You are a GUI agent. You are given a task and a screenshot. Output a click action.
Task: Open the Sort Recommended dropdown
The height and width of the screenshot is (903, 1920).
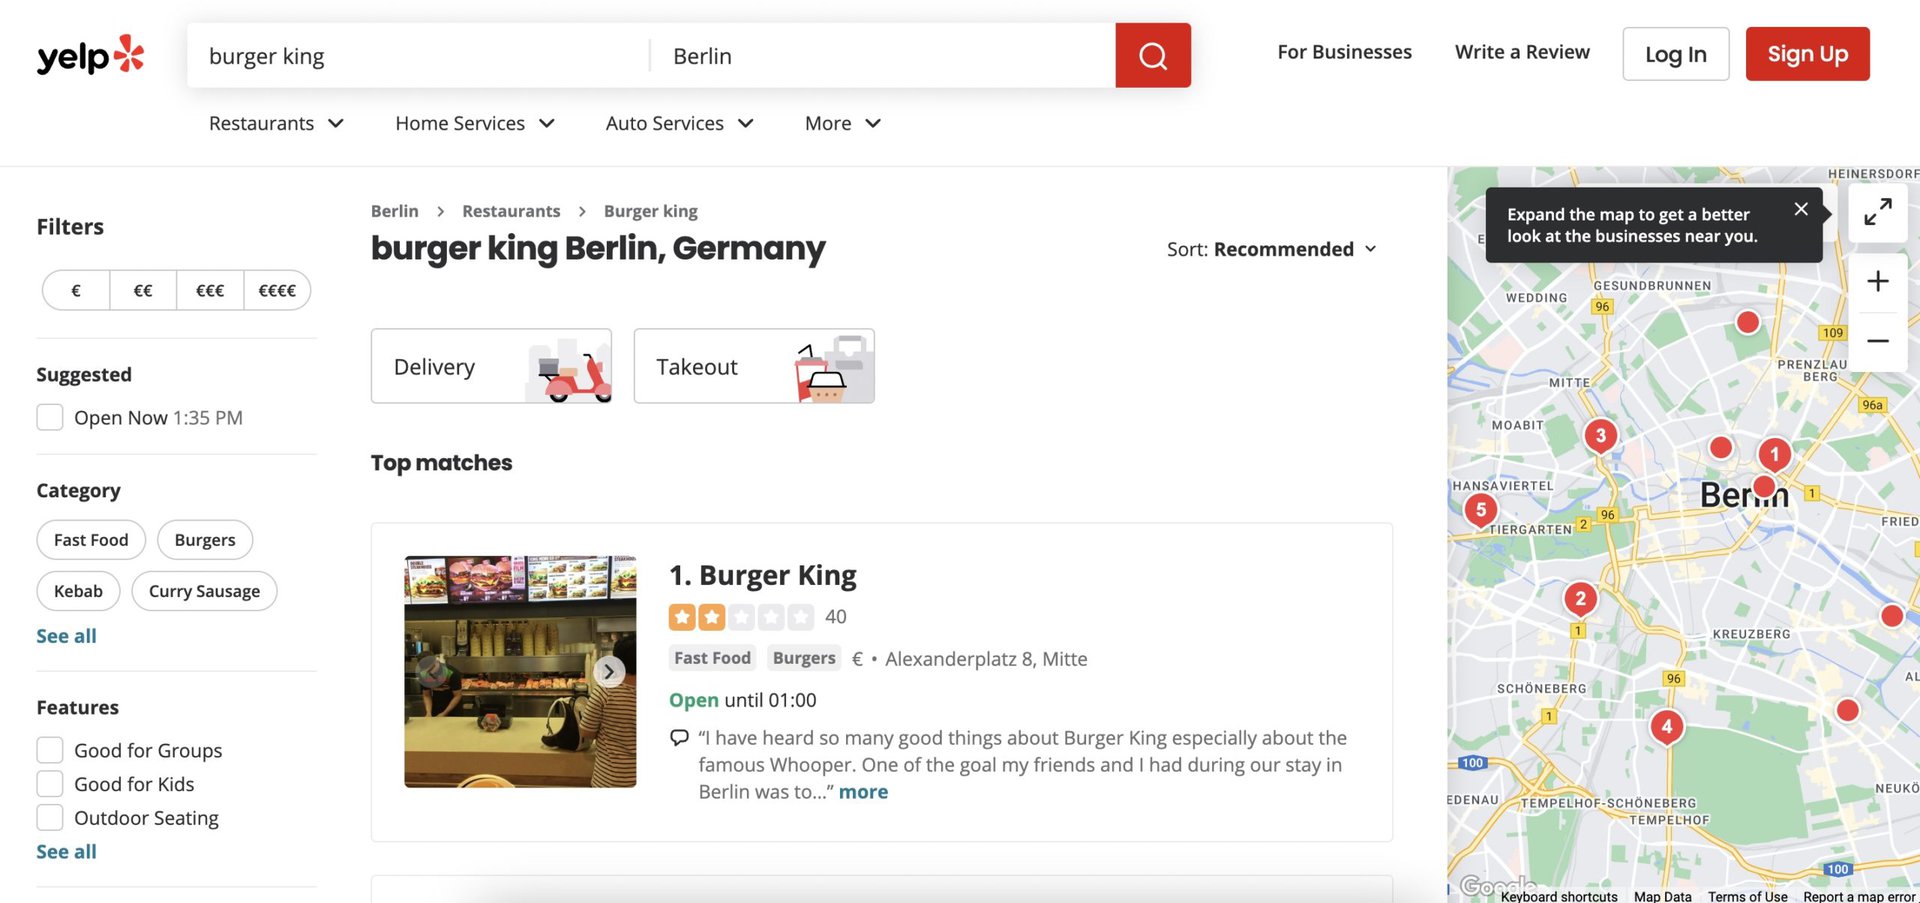(1272, 249)
